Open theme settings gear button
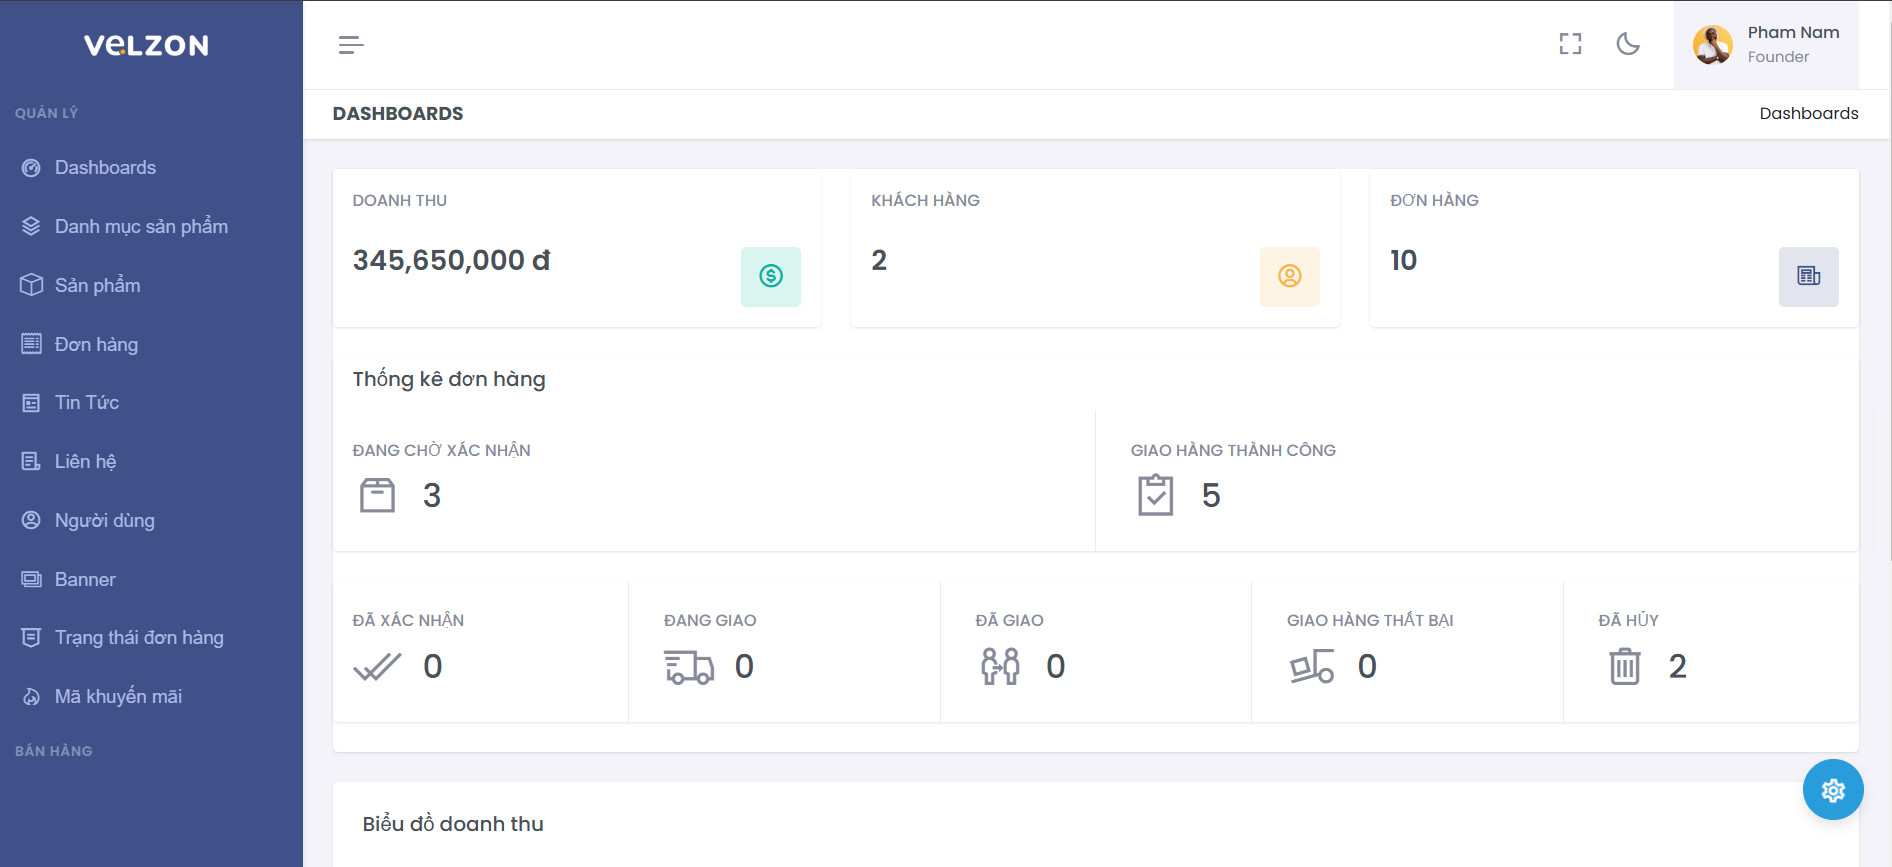 [x=1832, y=790]
